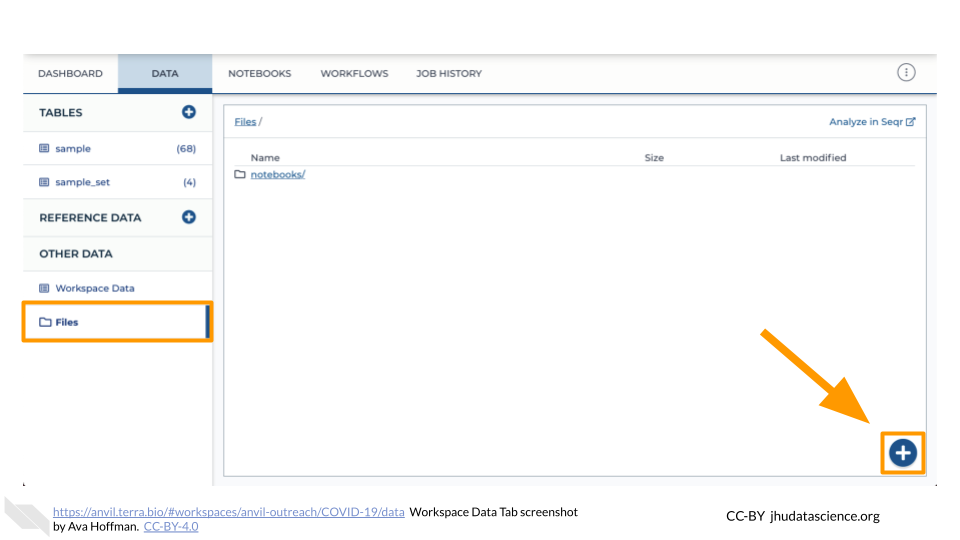This screenshot has width=960, height=540.
Task: Go to the WORKFLOWS tab
Action: point(354,73)
